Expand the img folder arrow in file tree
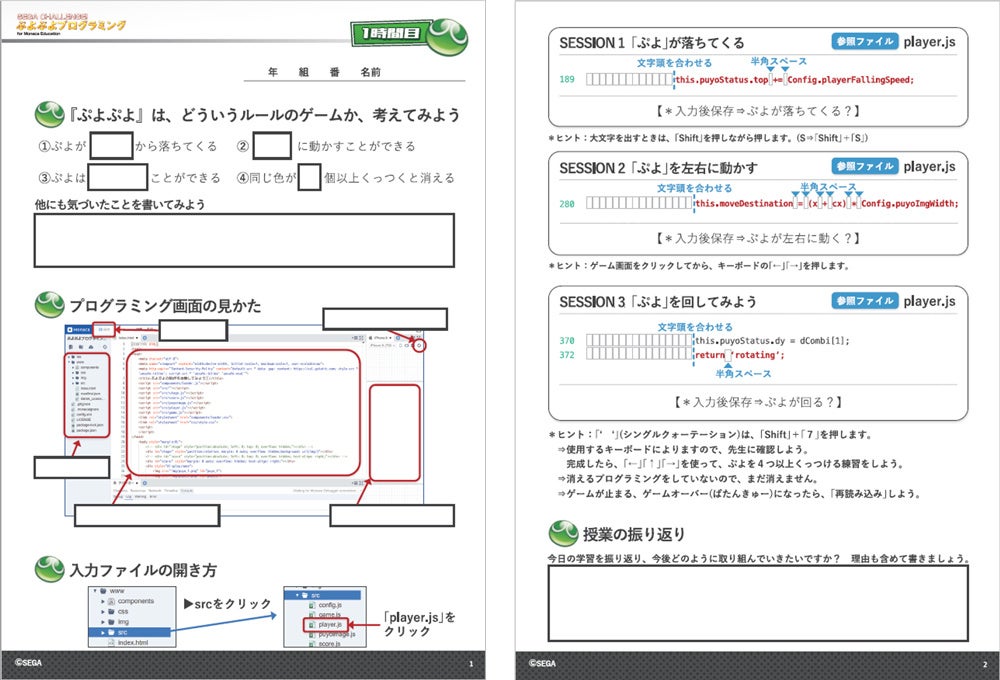This screenshot has height=680, width=1000. tap(103, 622)
